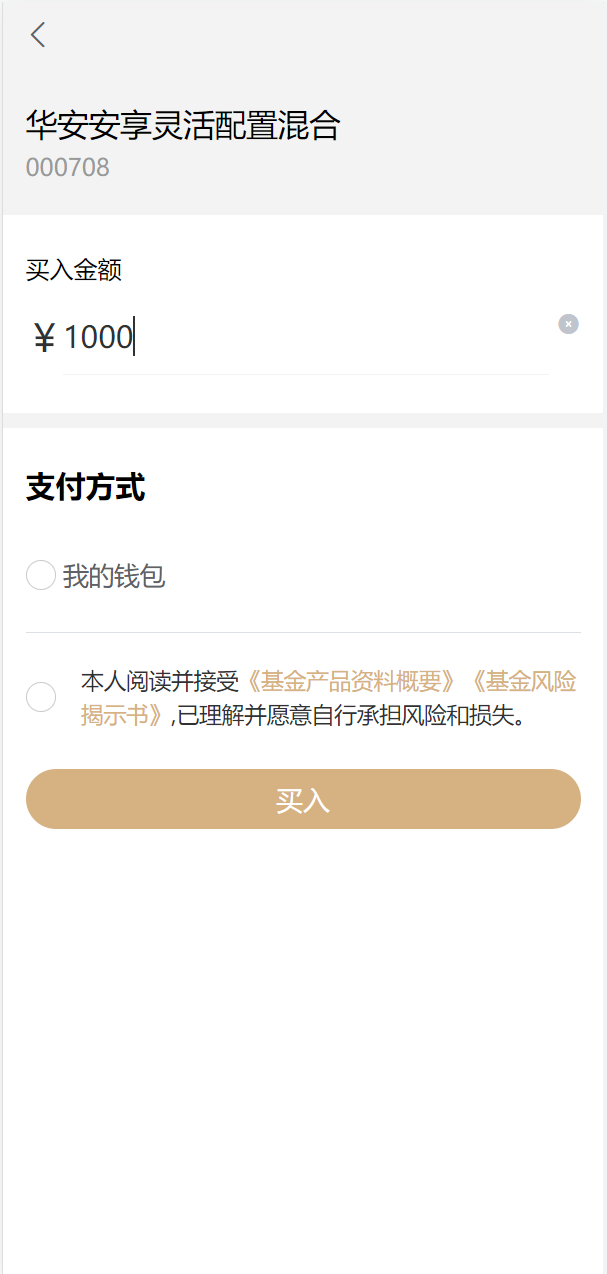Viewport: 607px width, 1274px height.
Task: Click the 支付方式 heading
Action: click(x=86, y=488)
